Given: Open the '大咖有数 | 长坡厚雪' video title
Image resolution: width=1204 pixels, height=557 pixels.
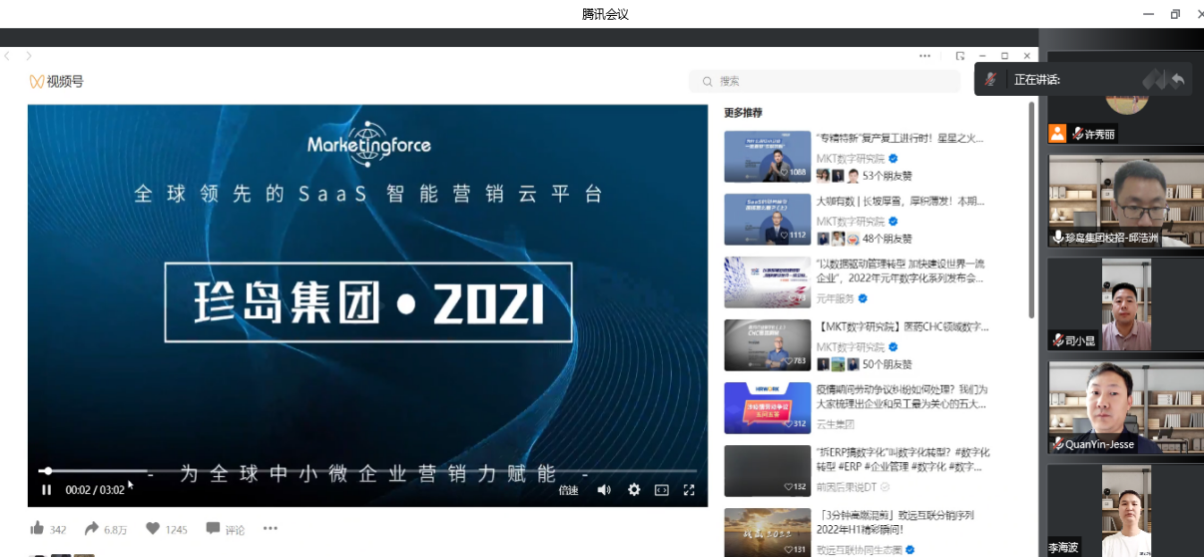Looking at the screenshot, I should point(902,200).
